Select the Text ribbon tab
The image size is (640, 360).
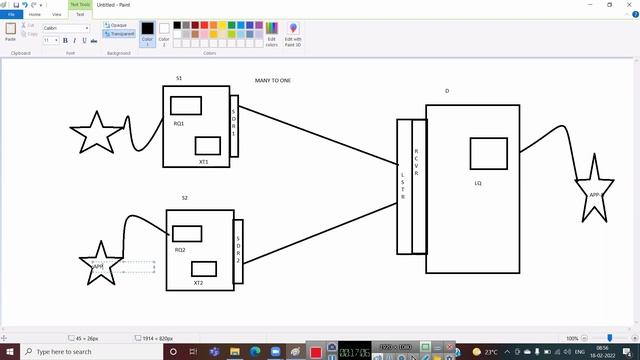click(80, 14)
